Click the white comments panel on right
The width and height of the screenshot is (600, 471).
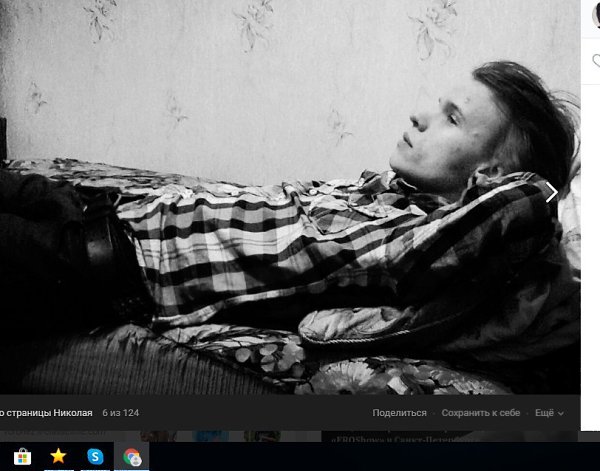(x=592, y=250)
